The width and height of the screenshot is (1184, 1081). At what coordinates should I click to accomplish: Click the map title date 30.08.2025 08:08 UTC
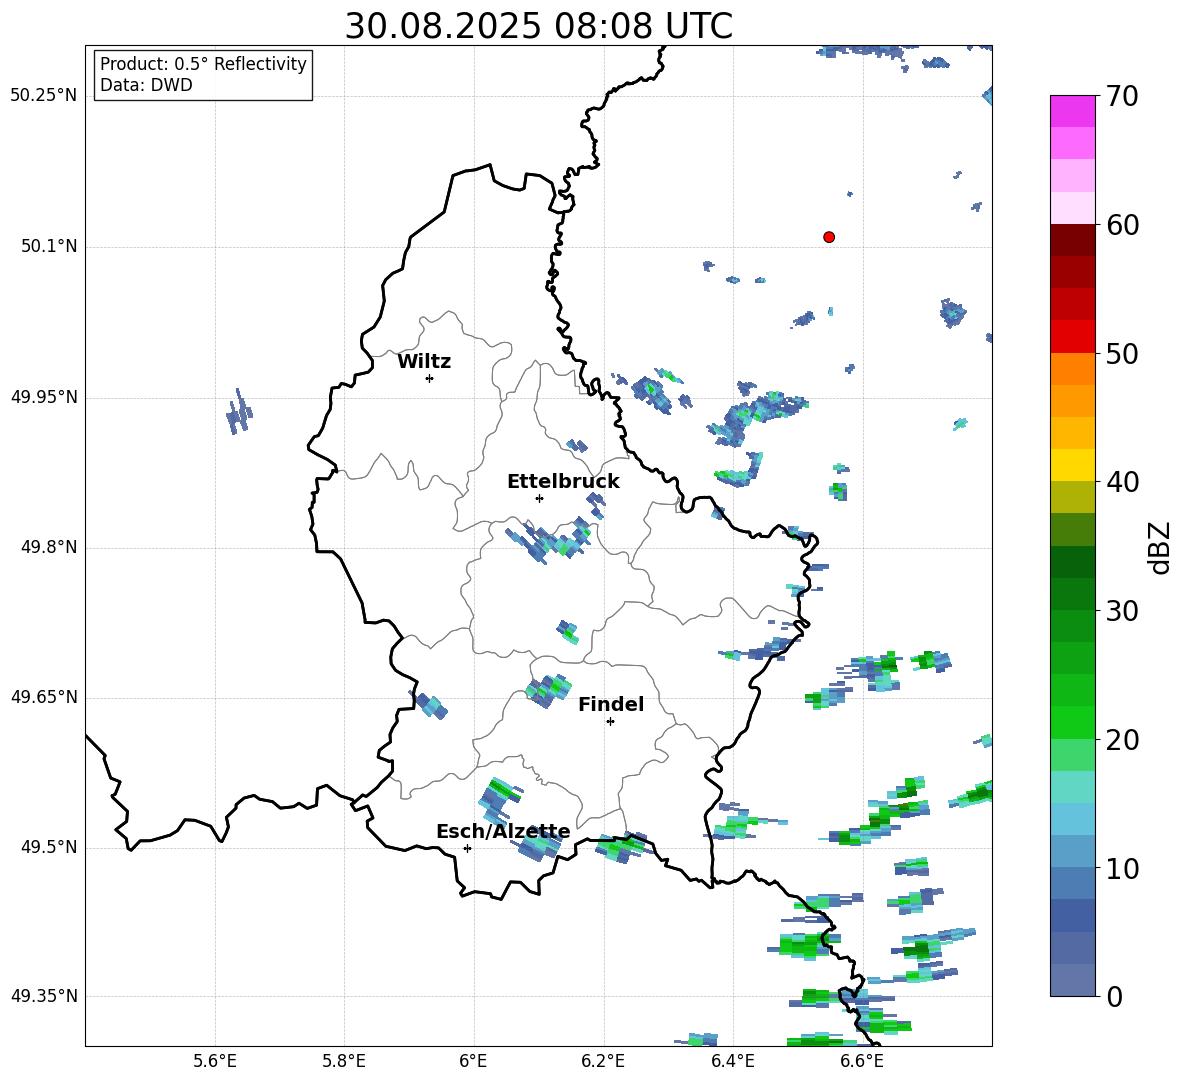[x=539, y=26]
